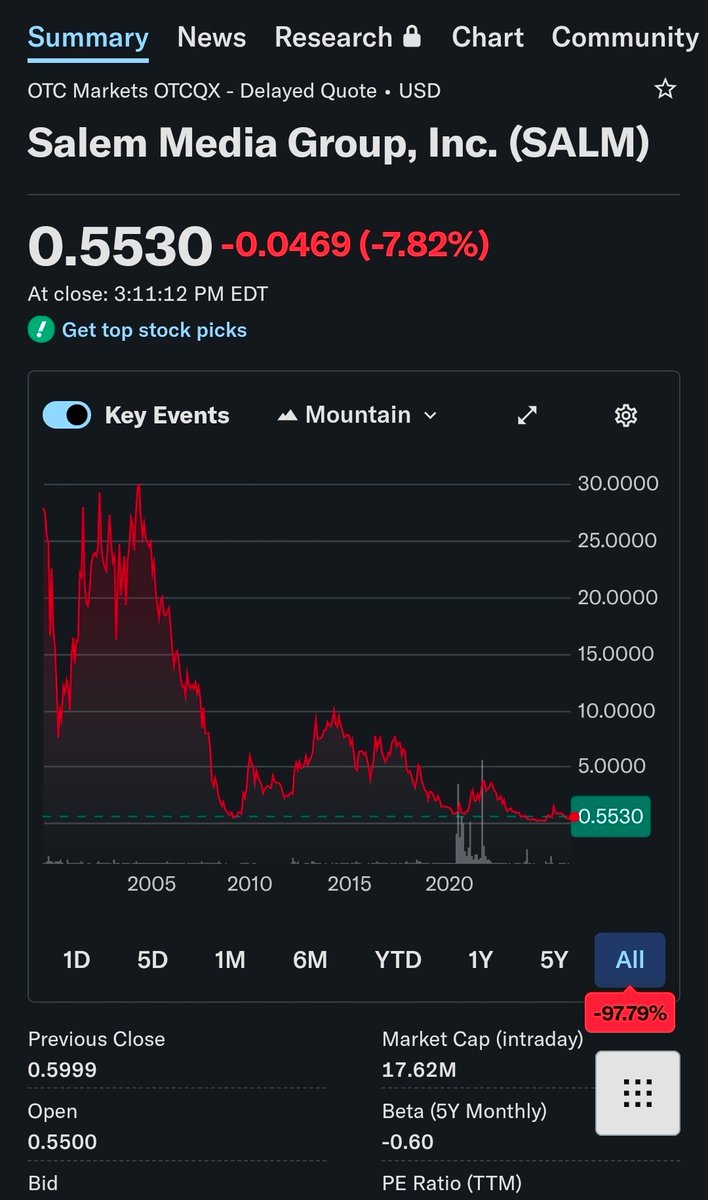Open the Community tab
The image size is (708, 1200).
click(625, 37)
